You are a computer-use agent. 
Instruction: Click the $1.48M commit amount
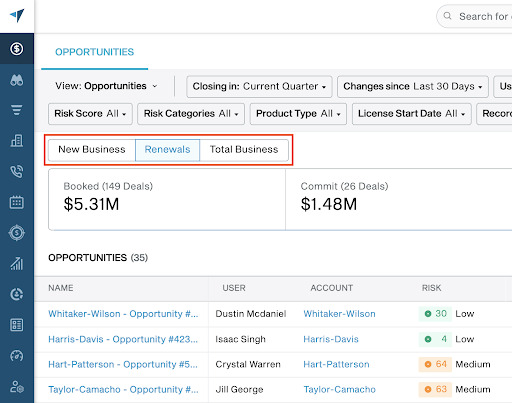pos(329,204)
